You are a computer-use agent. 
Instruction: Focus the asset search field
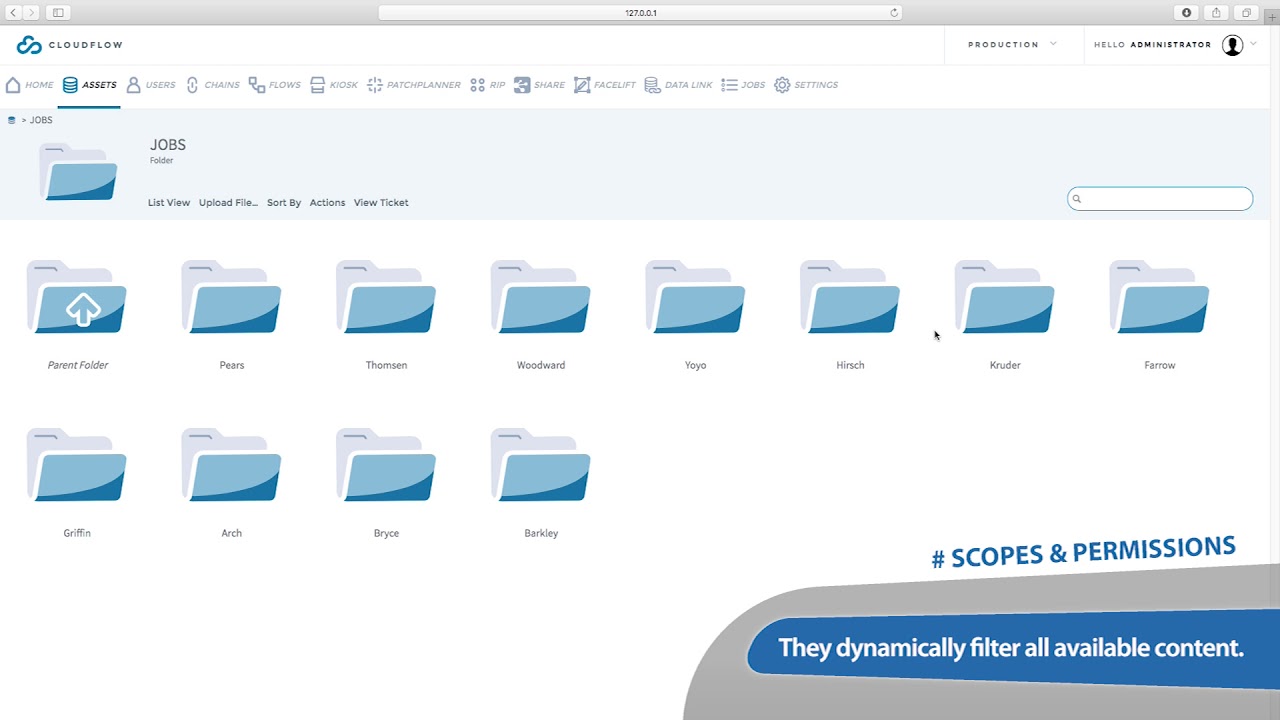[x=1160, y=199]
